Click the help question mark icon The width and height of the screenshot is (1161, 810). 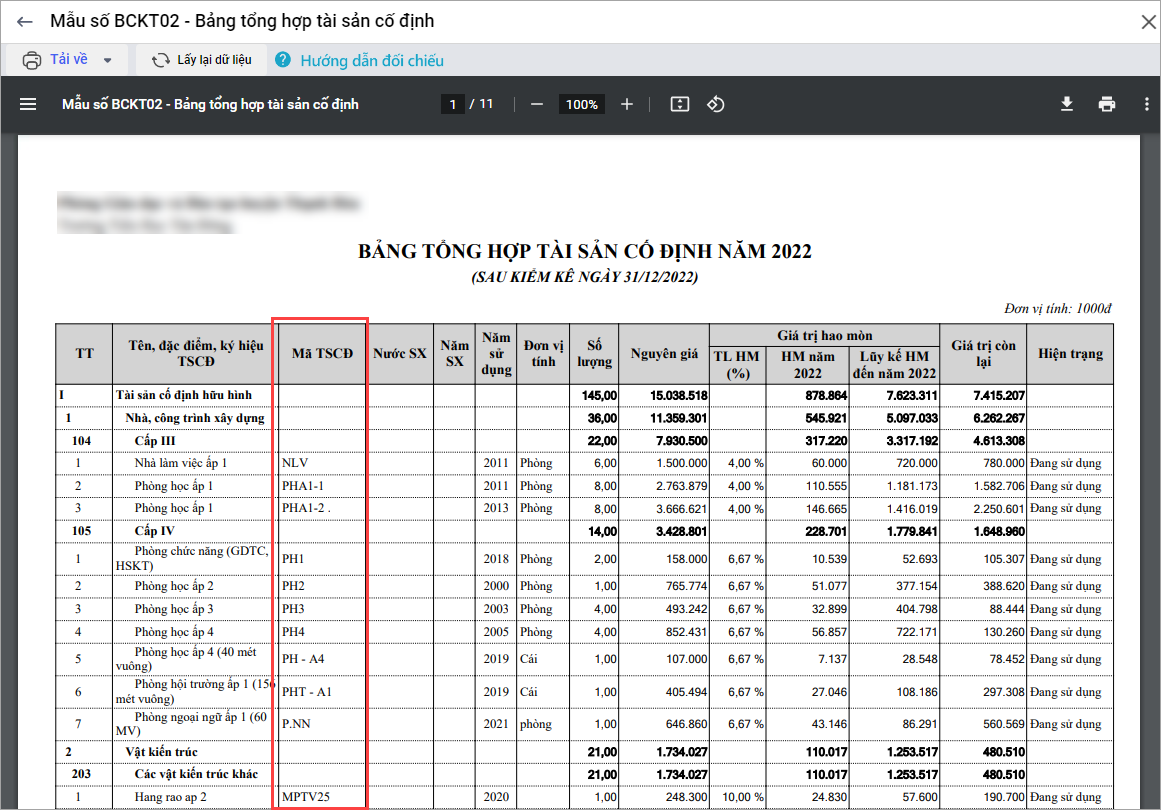283,60
